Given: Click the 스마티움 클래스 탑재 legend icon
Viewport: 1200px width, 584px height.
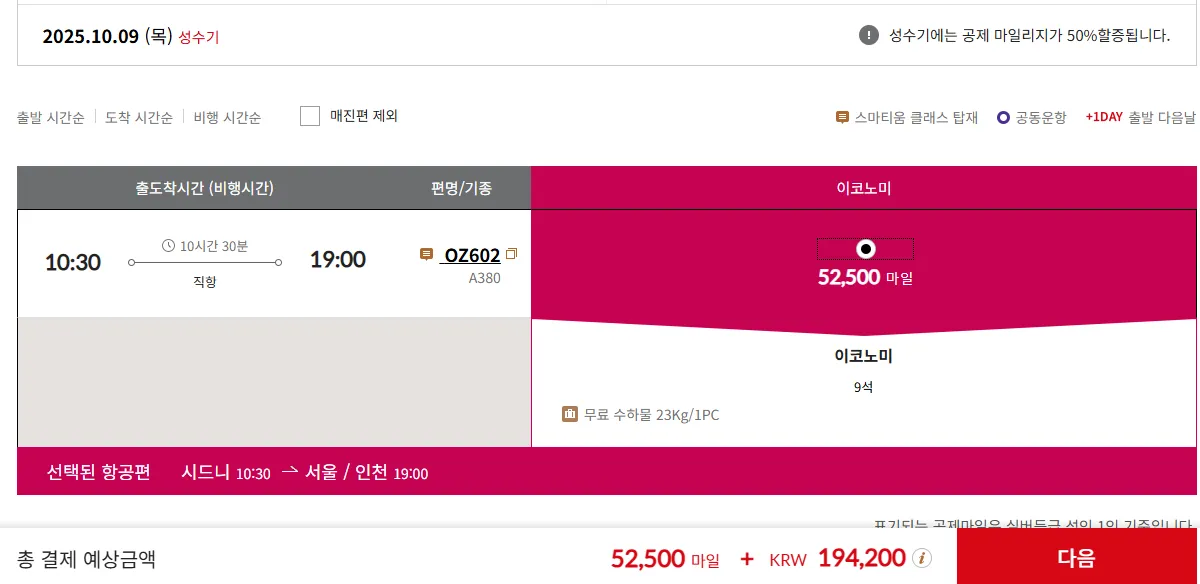Looking at the screenshot, I should coord(842,117).
